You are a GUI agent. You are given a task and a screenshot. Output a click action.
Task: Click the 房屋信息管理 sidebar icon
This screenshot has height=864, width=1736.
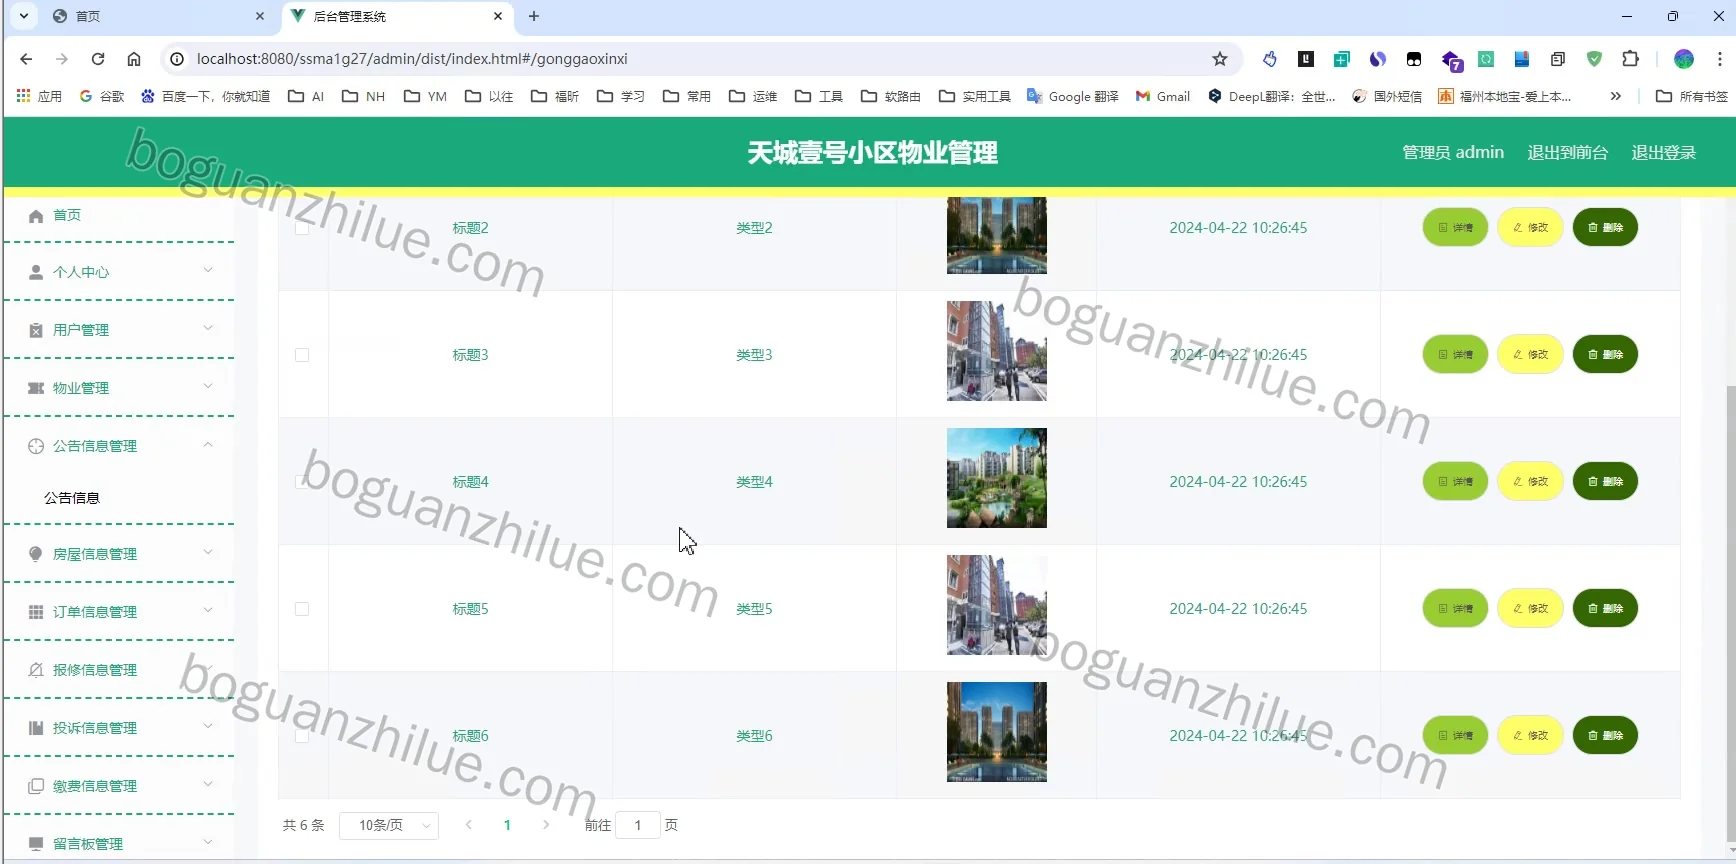tap(36, 554)
